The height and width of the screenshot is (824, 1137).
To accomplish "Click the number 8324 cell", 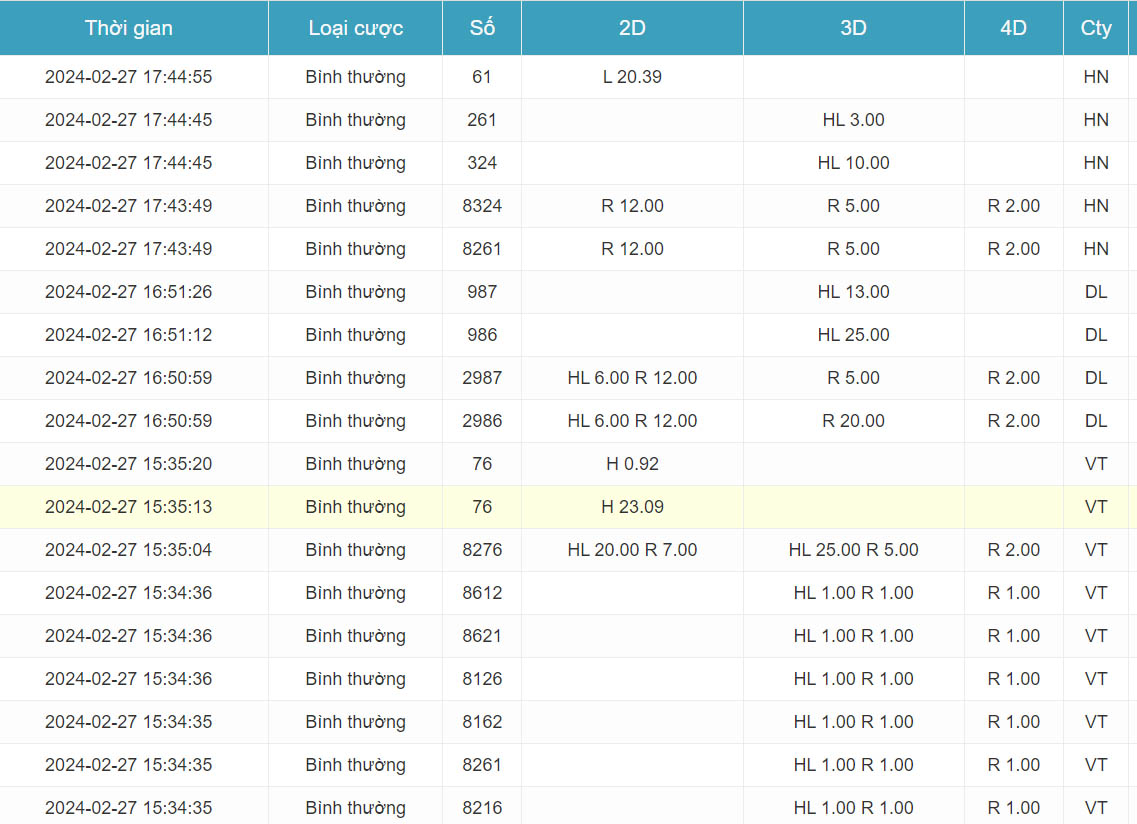I will click(x=482, y=206).
